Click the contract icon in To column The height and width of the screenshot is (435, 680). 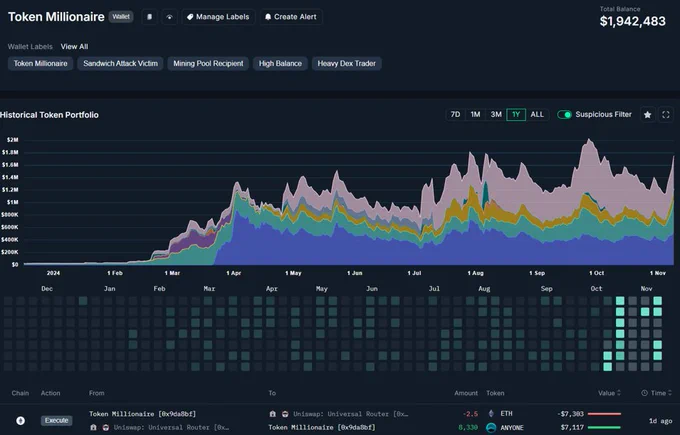[272, 414]
